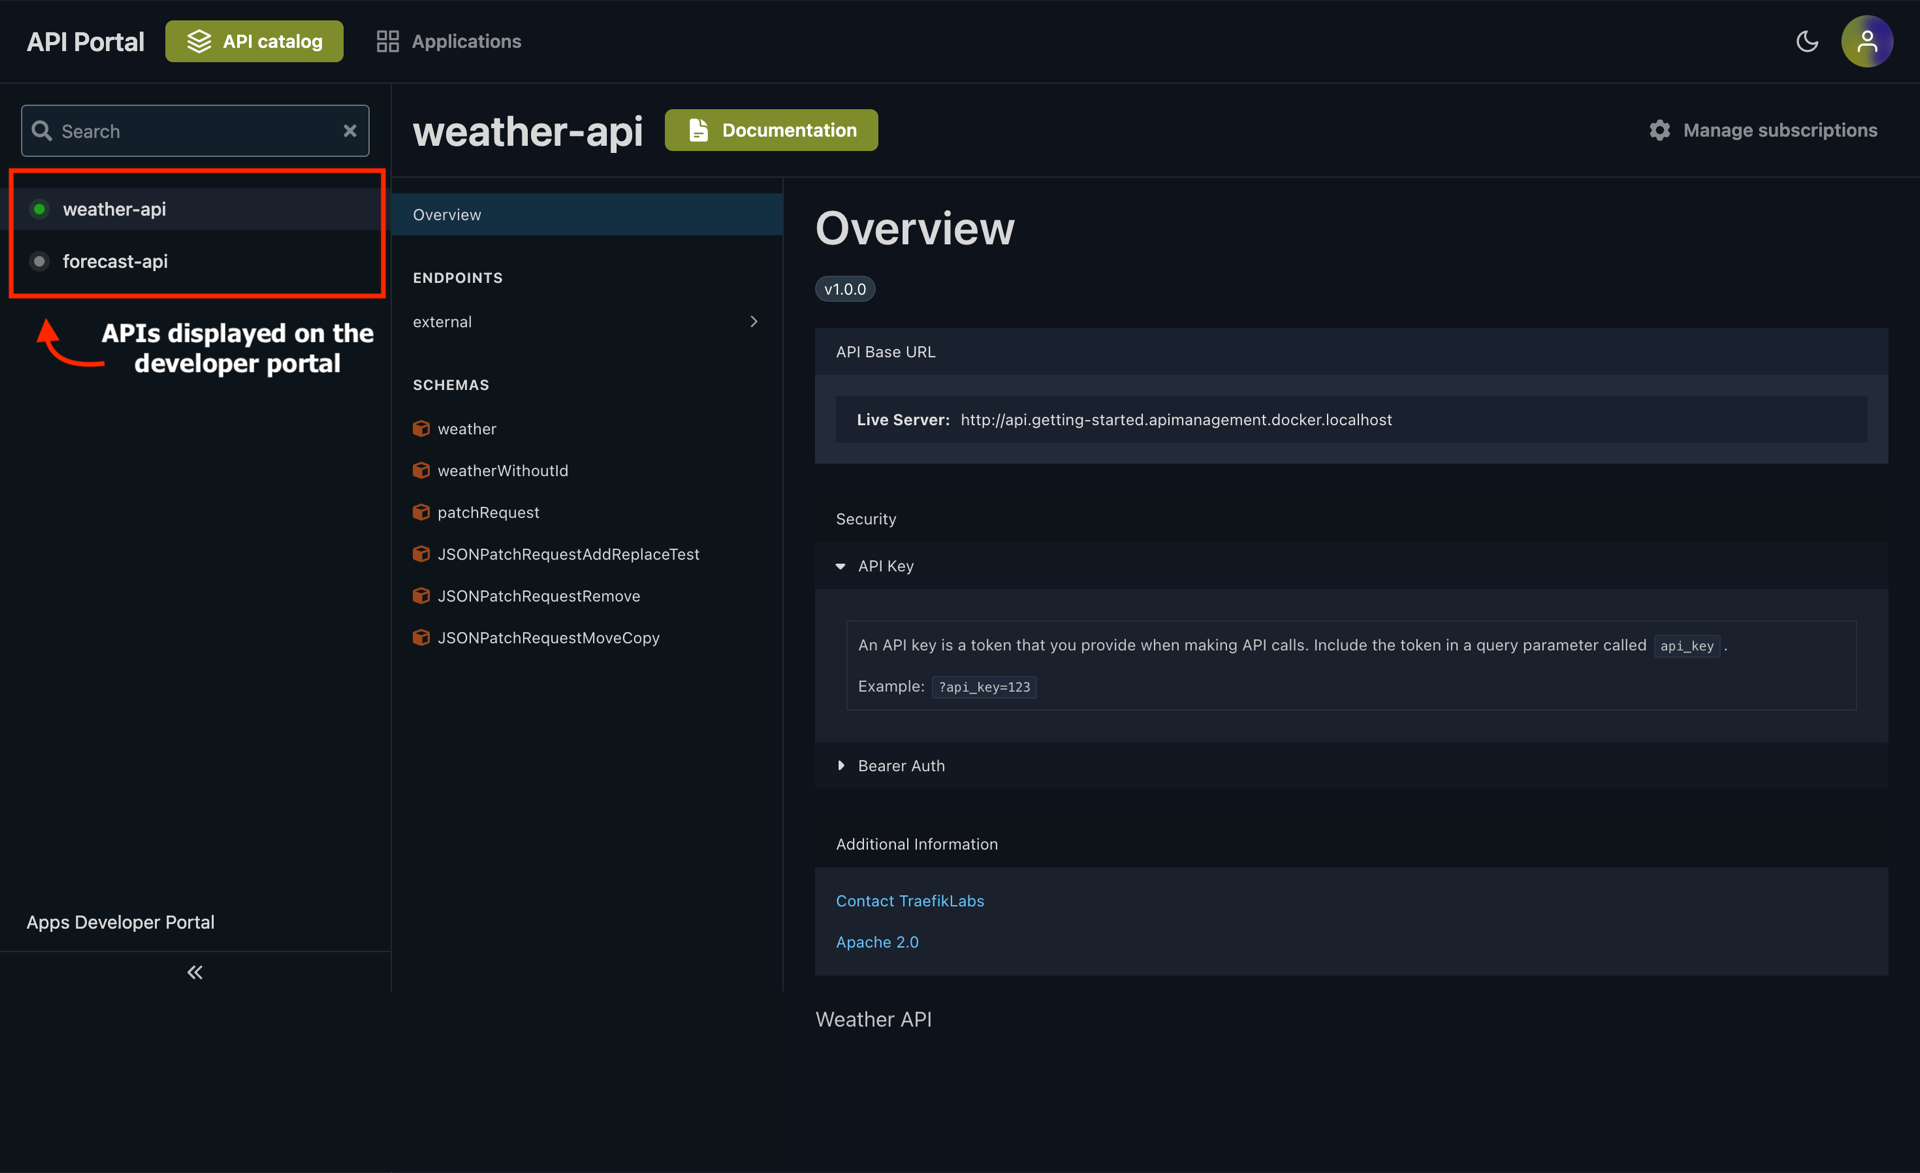Click the magnifier icon in search box
This screenshot has height=1173, width=1920.
42,131
